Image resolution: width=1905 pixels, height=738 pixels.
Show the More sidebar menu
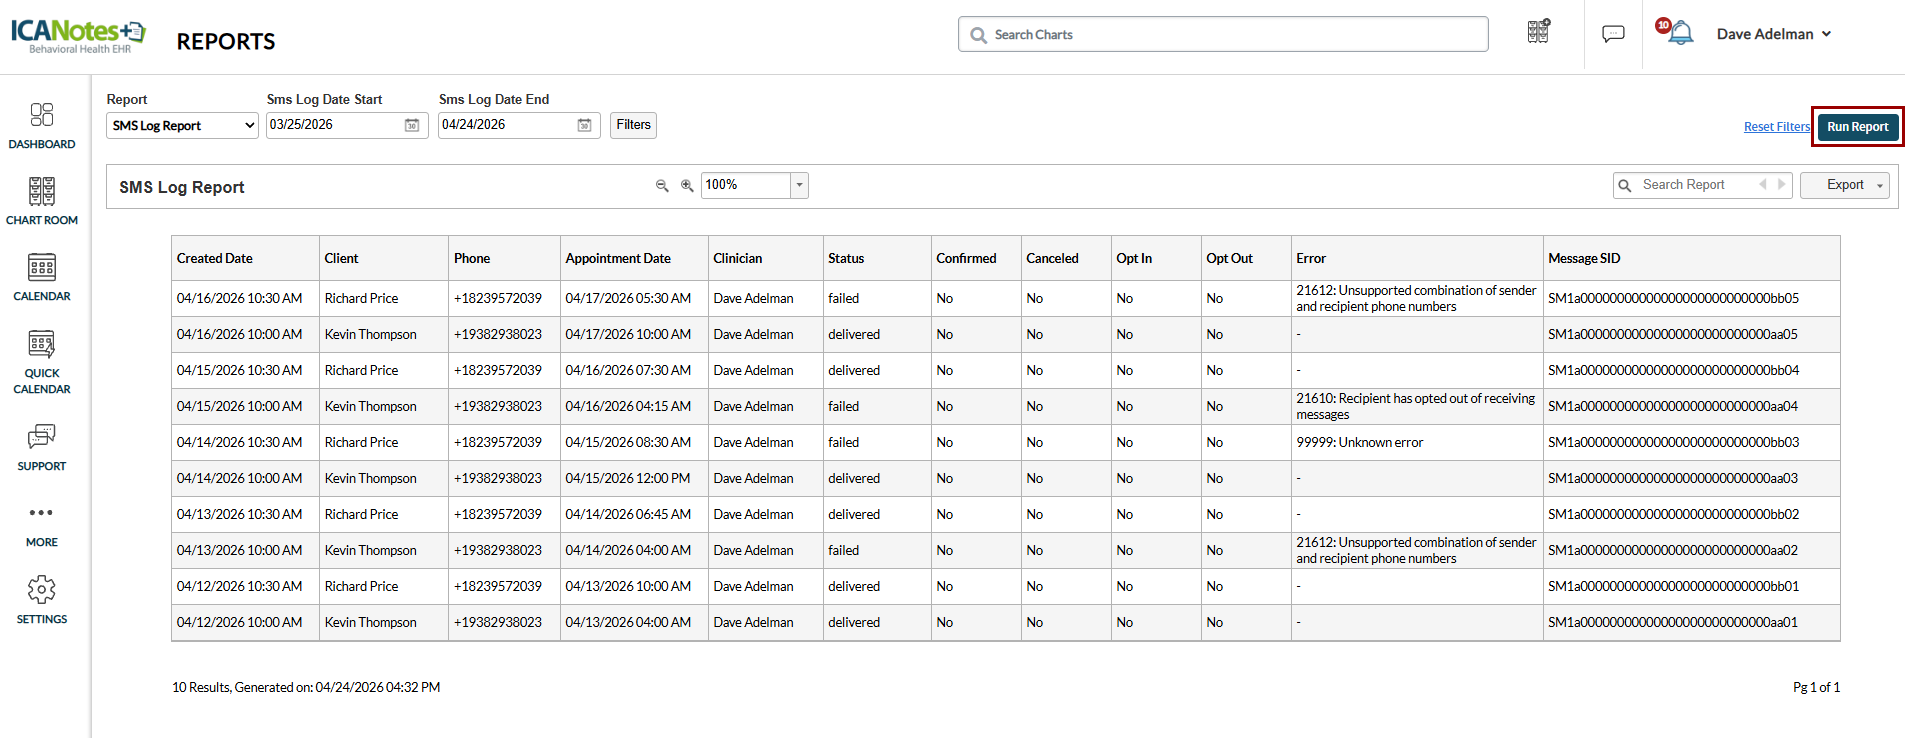point(41,523)
